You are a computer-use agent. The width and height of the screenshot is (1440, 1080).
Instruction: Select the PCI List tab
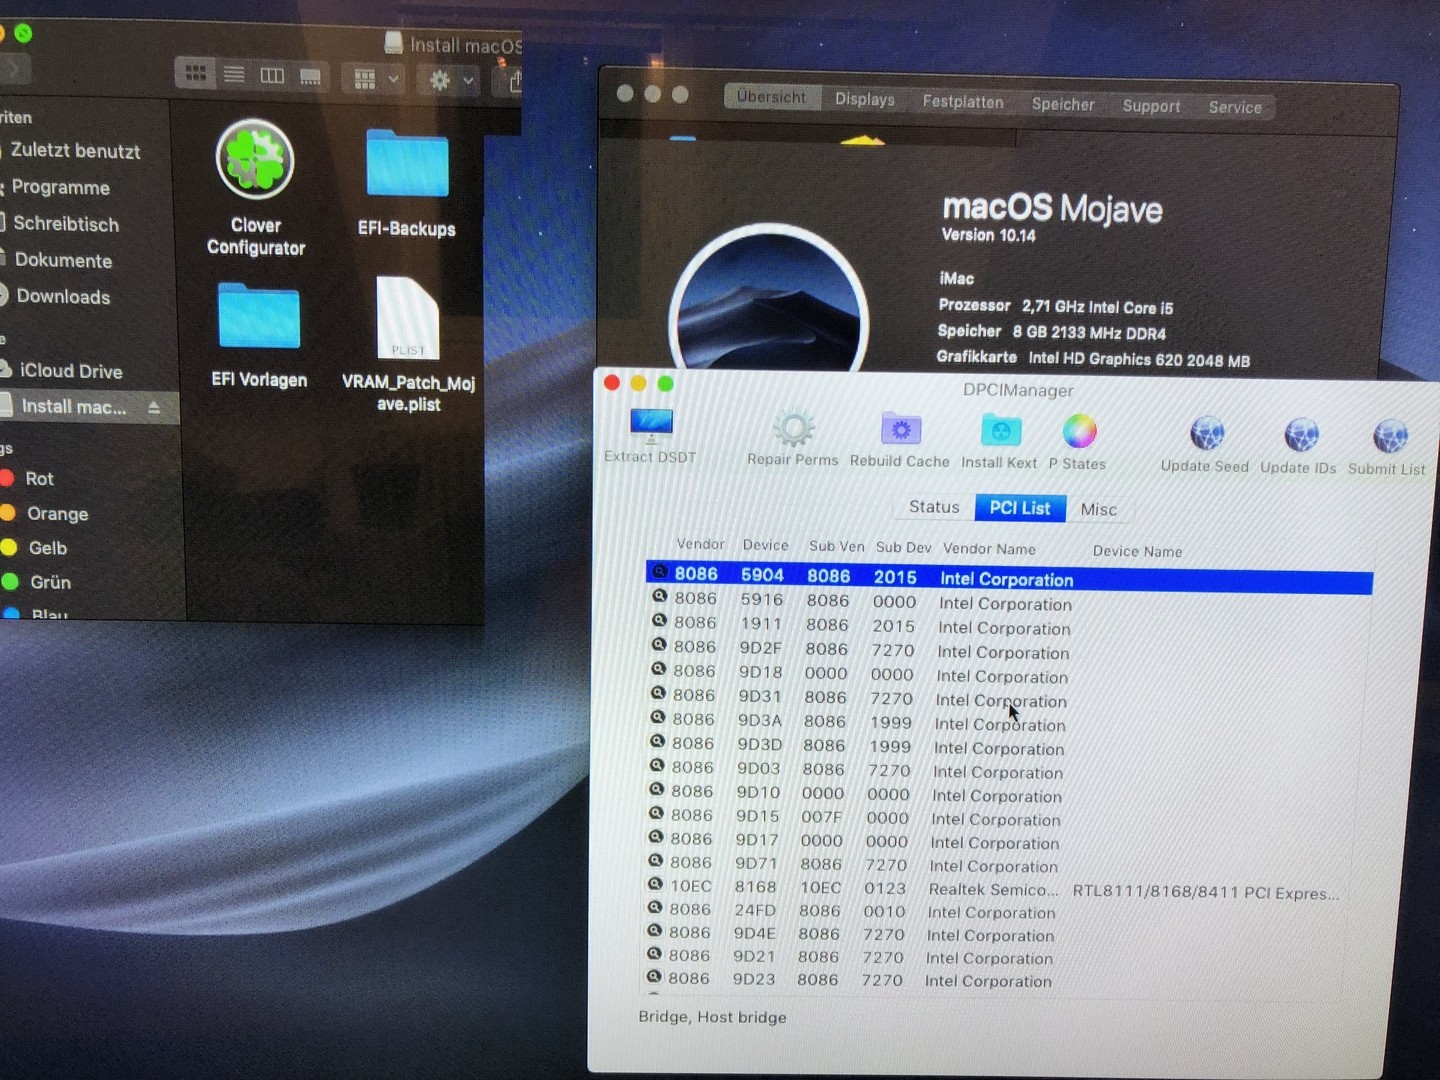pos(1020,508)
